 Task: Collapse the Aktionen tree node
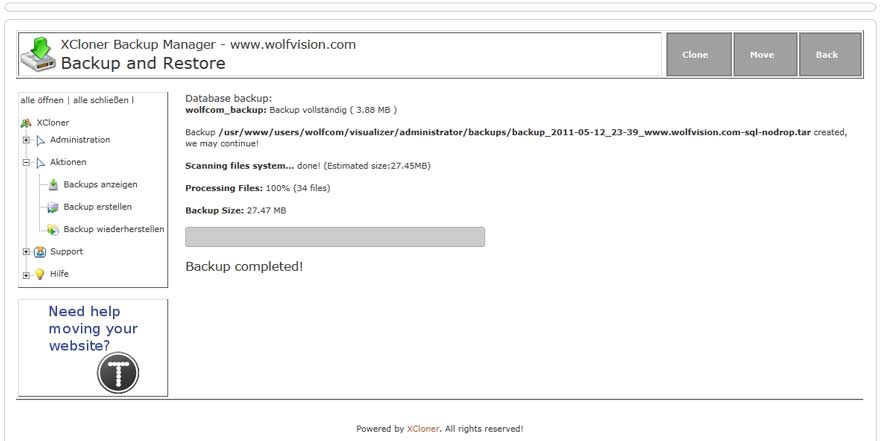click(26, 163)
